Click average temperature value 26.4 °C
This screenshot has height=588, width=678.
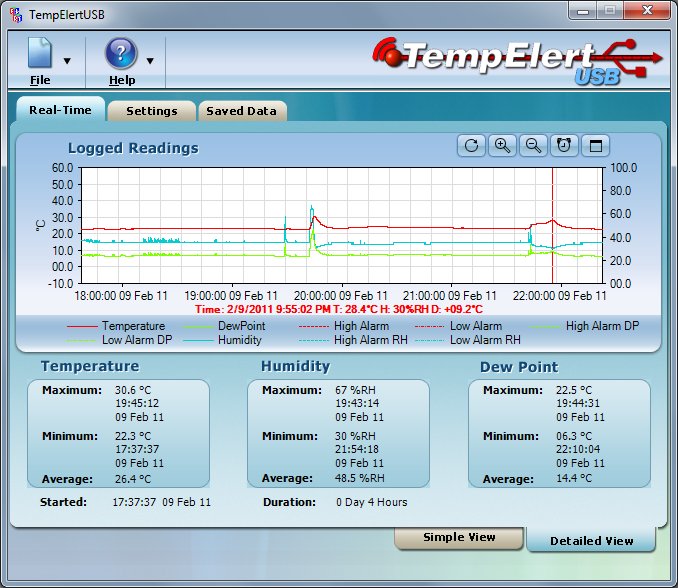(x=133, y=479)
